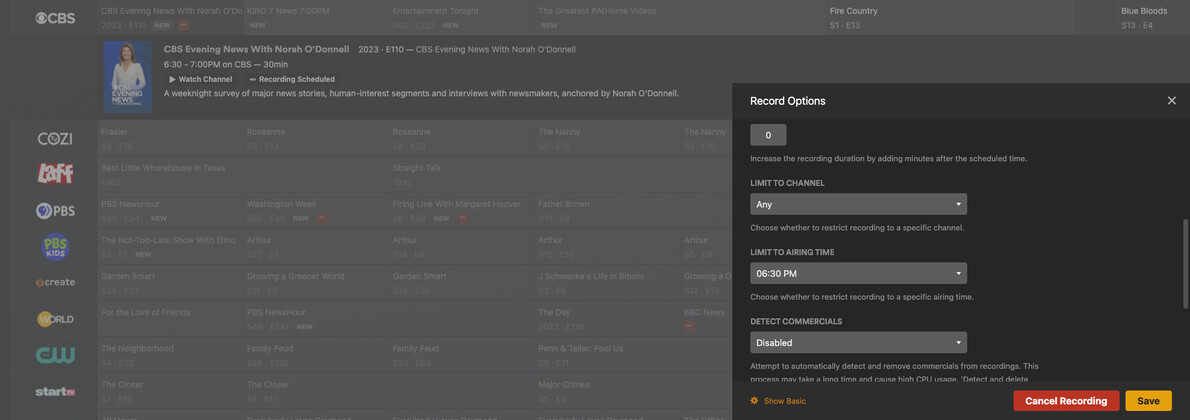Click the extra minutes input field
Image resolution: width=1190 pixels, height=420 pixels.
tap(768, 135)
